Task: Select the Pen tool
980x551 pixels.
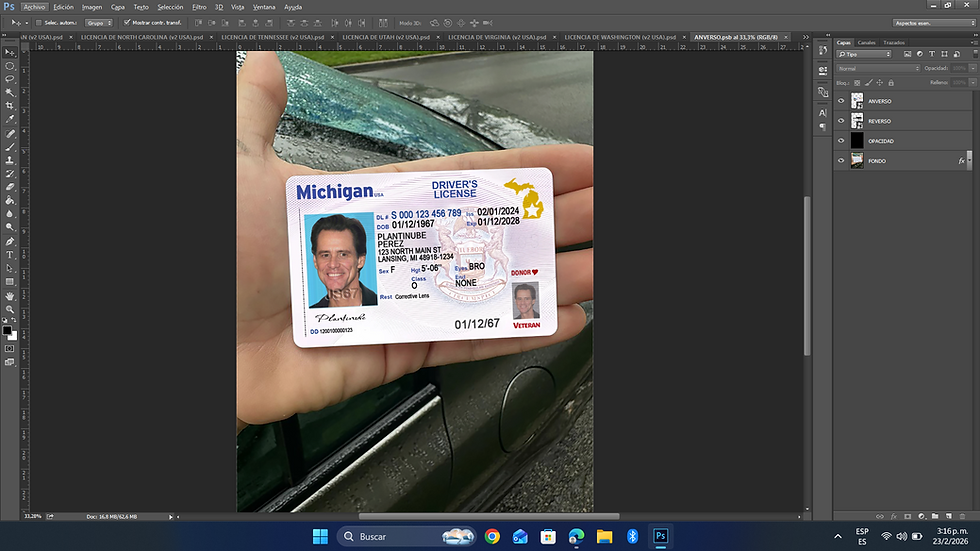Action: tap(9, 242)
